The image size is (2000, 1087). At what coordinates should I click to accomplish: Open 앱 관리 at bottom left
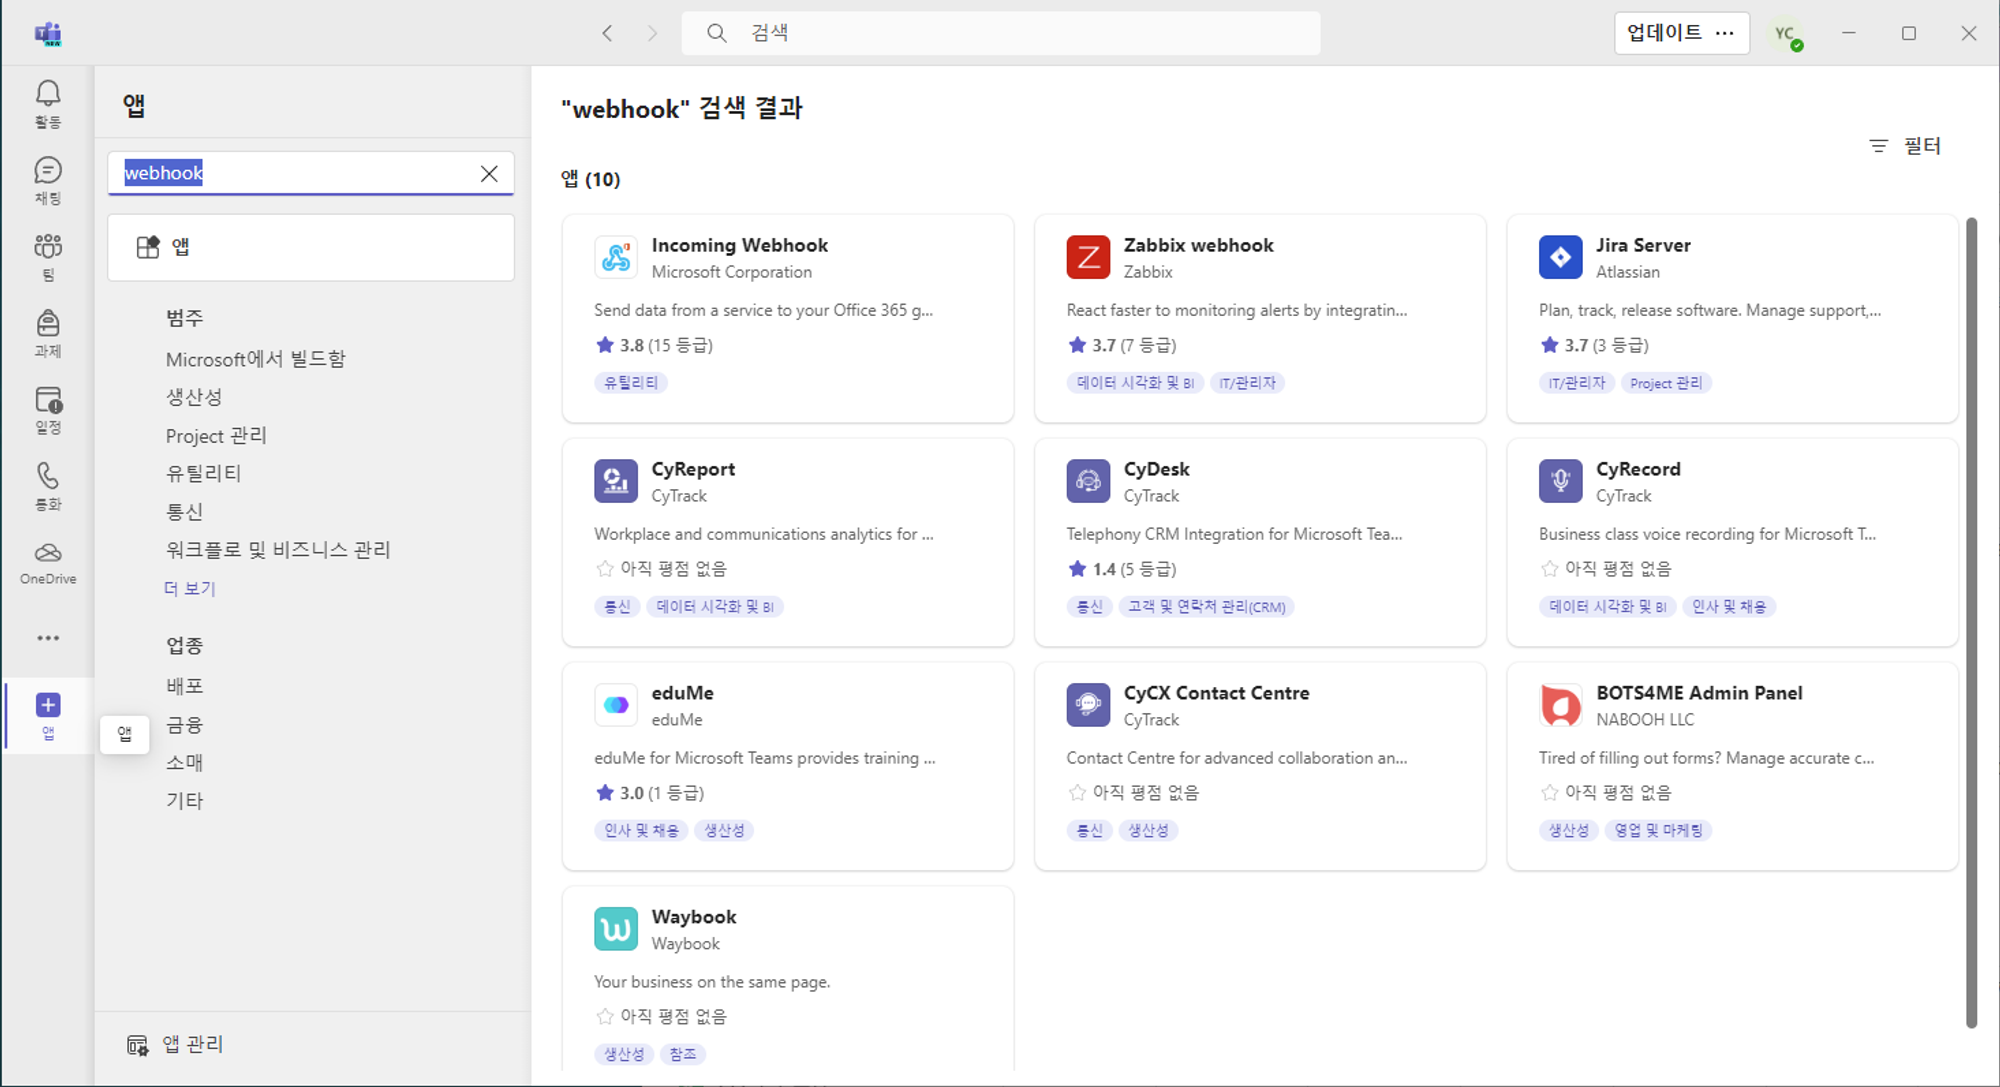pos(176,1044)
